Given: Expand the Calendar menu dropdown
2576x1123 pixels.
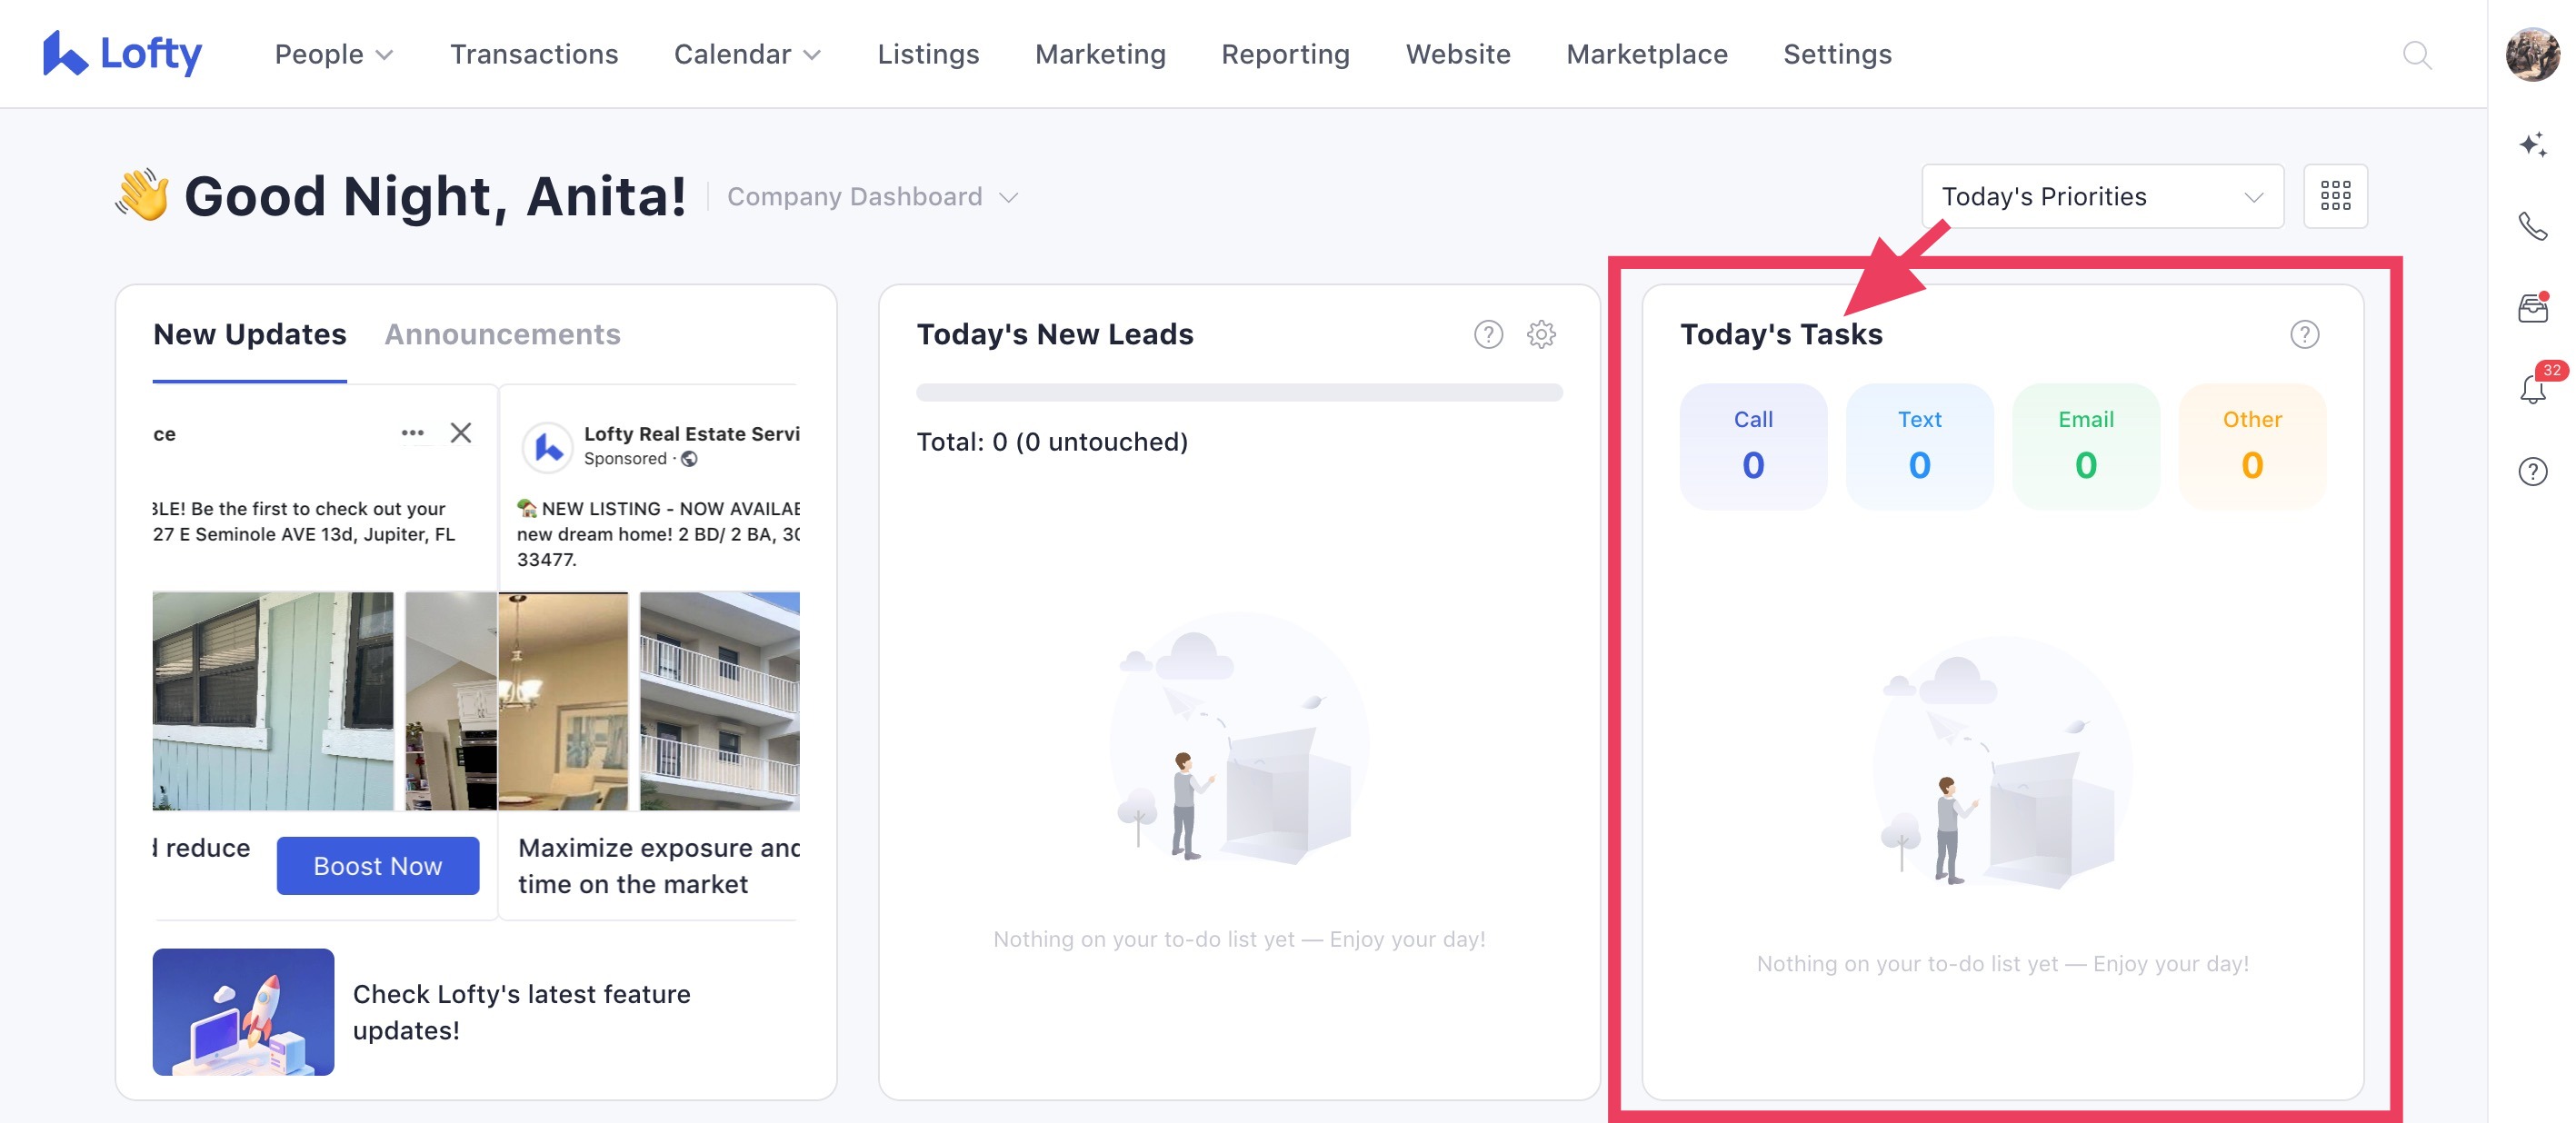Looking at the screenshot, I should (x=747, y=54).
